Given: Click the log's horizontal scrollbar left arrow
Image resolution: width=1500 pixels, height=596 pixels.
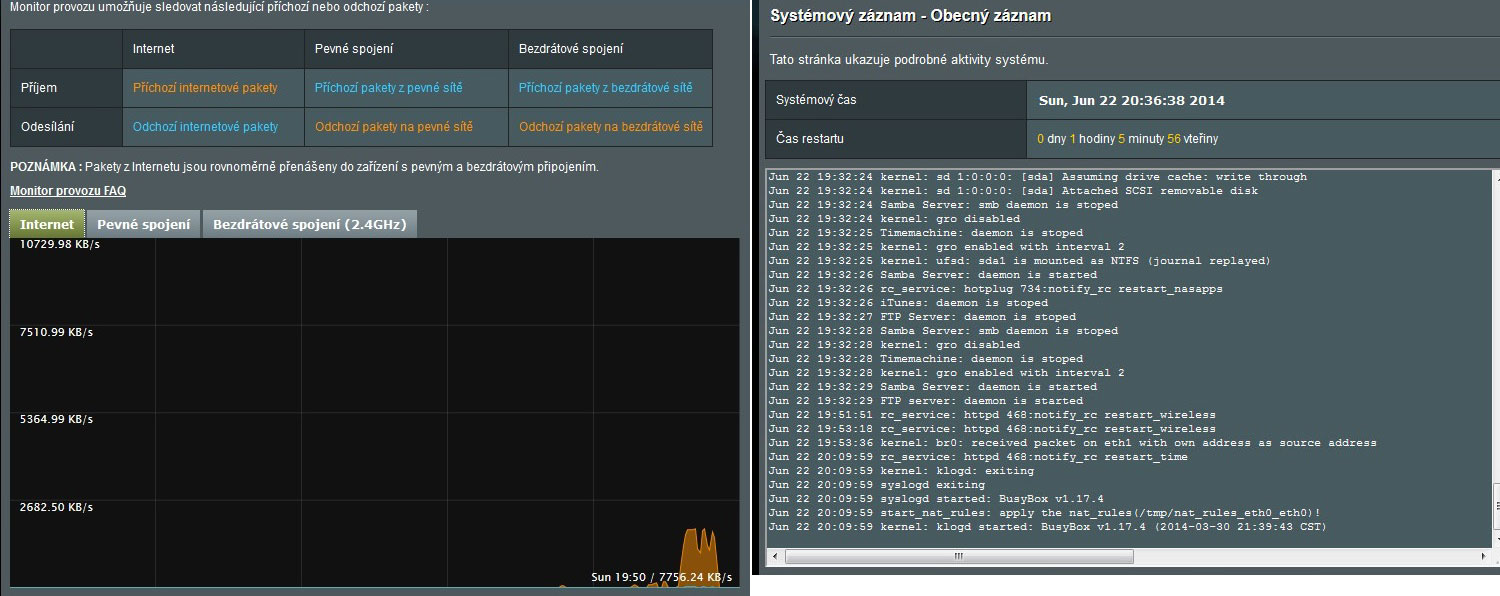Looking at the screenshot, I should [775, 555].
